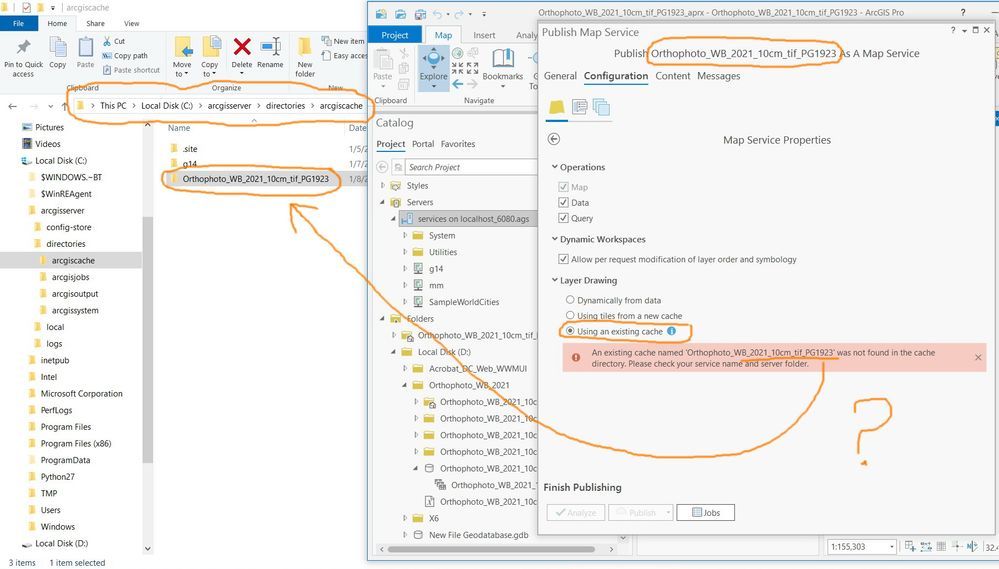Collapse the Operations section
Viewport: 999px width, 569px height.
pos(554,166)
